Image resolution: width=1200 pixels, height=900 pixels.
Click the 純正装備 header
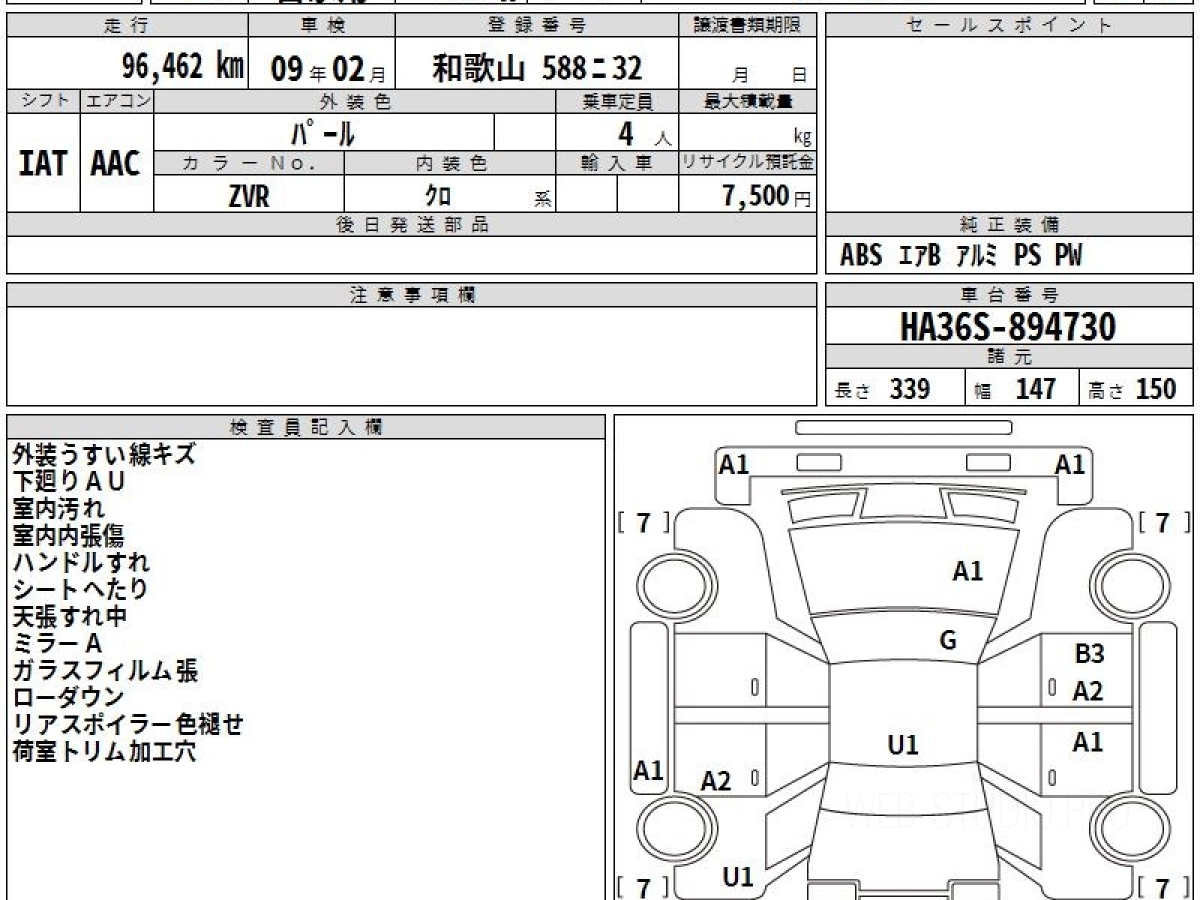point(1009,225)
